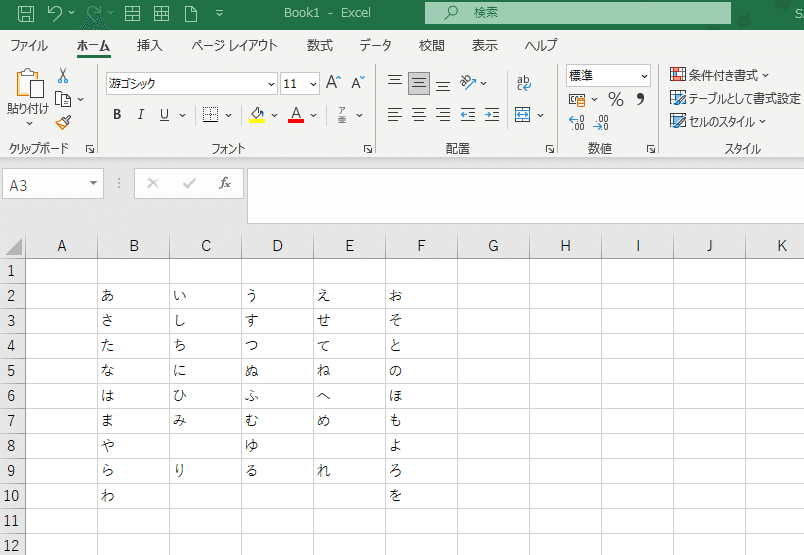The height and width of the screenshot is (555, 804).
Task: Click the decrease indent icon
Action: coord(468,114)
